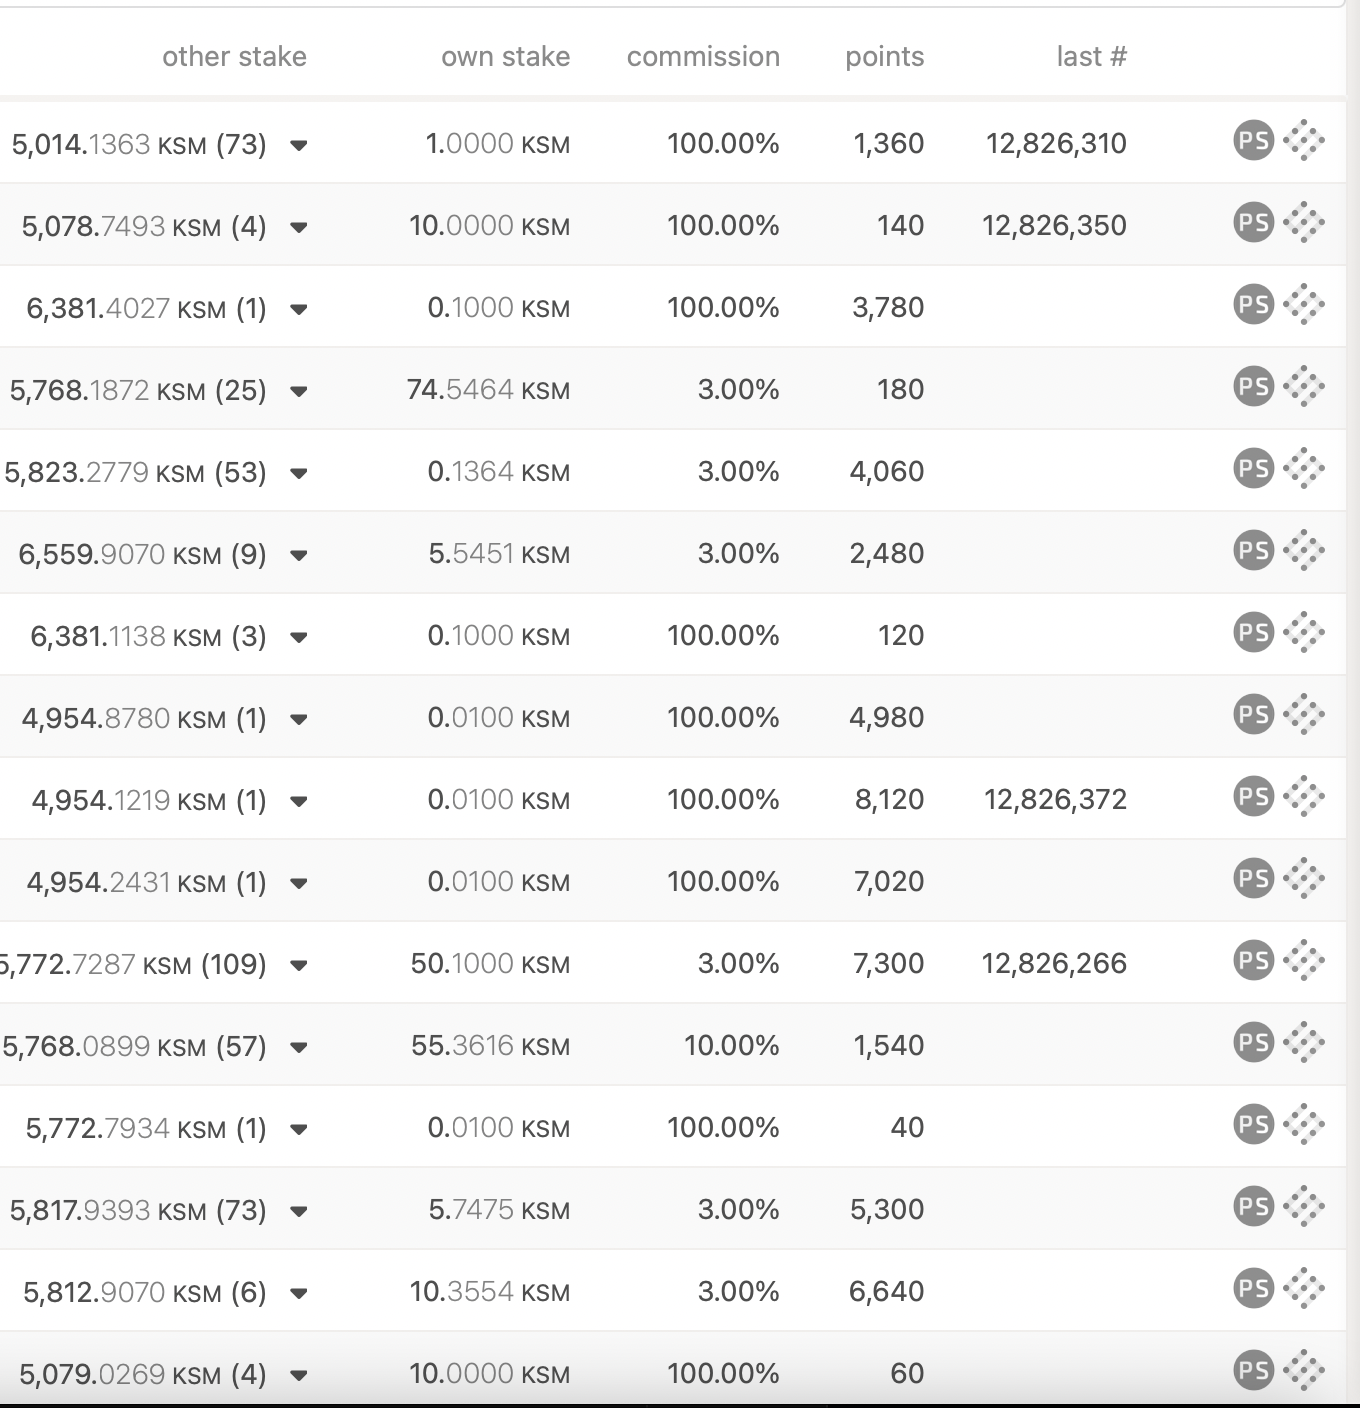Open the PS icon in the 5,812.9070 KSM row

point(1253,1288)
